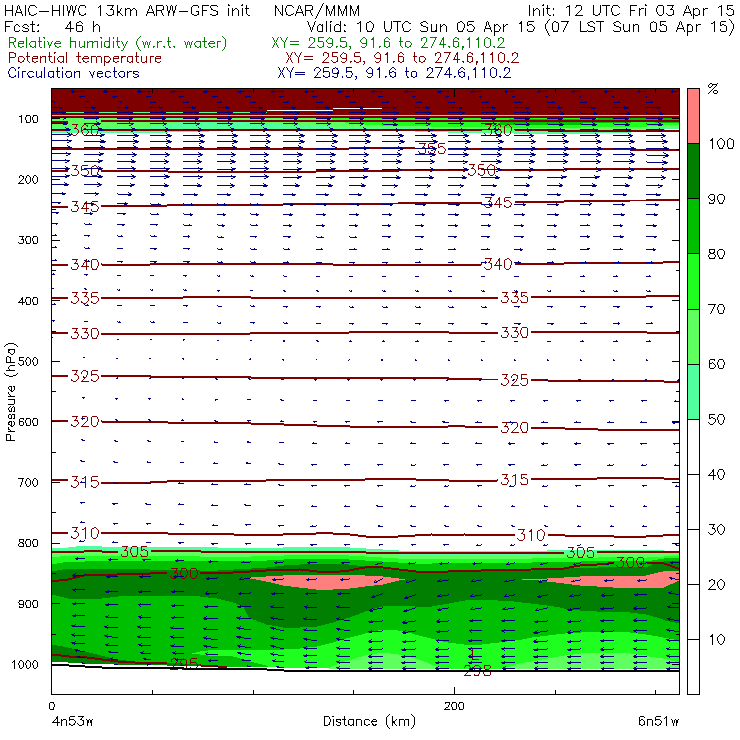Click the colorbar label "90"
740x740 pixels.
716,199
